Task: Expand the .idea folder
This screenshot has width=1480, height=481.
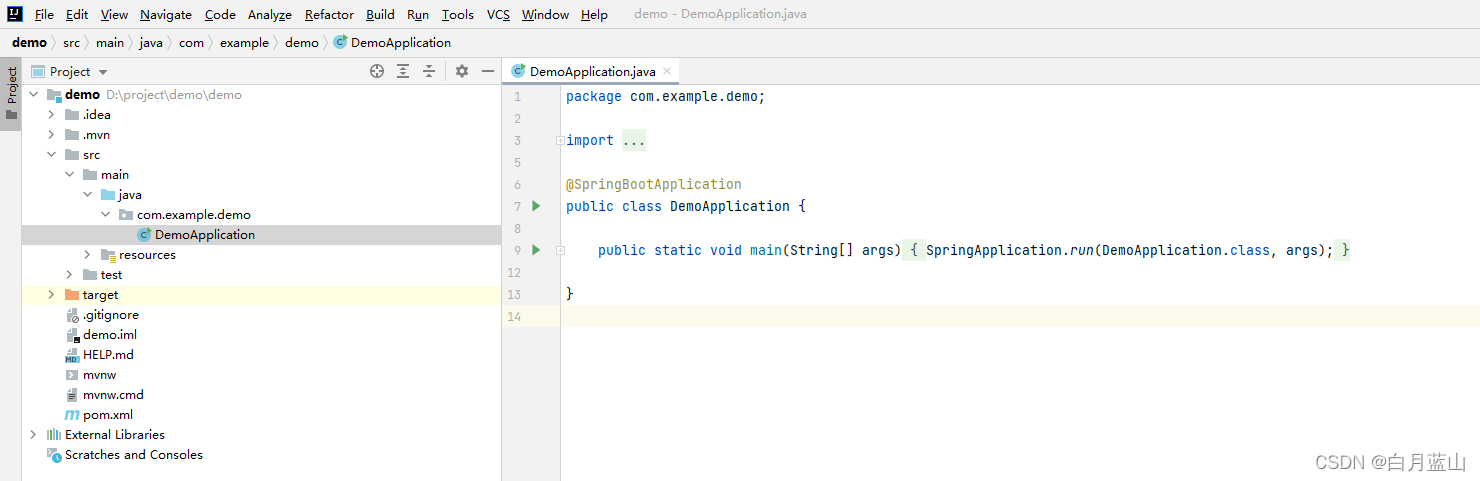Action: click(x=51, y=115)
